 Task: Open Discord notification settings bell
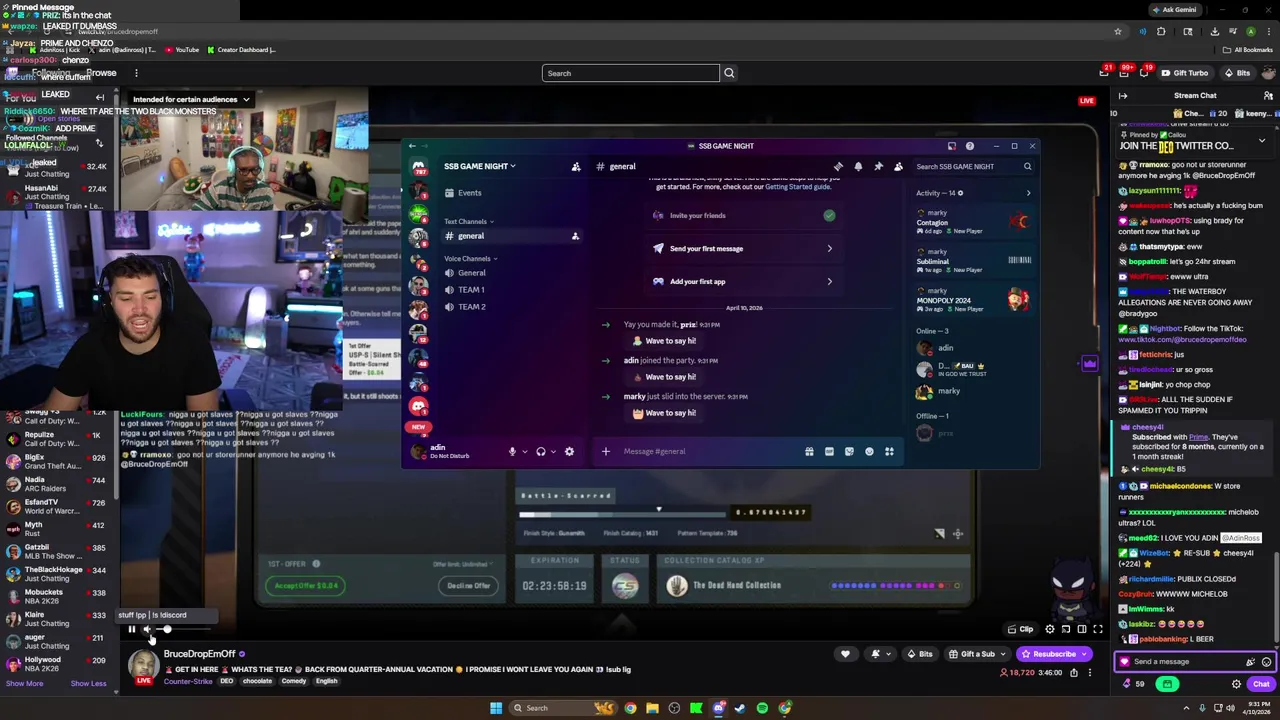858,167
